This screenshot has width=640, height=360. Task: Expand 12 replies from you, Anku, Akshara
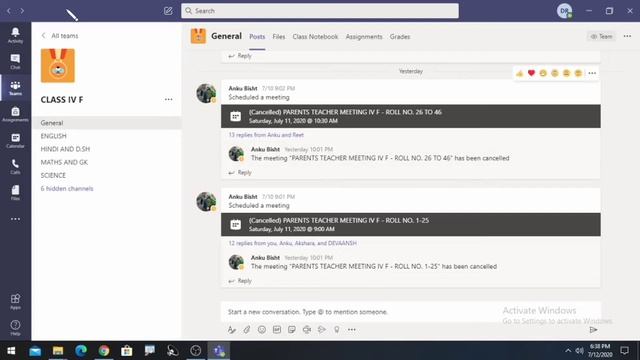pos(292,243)
